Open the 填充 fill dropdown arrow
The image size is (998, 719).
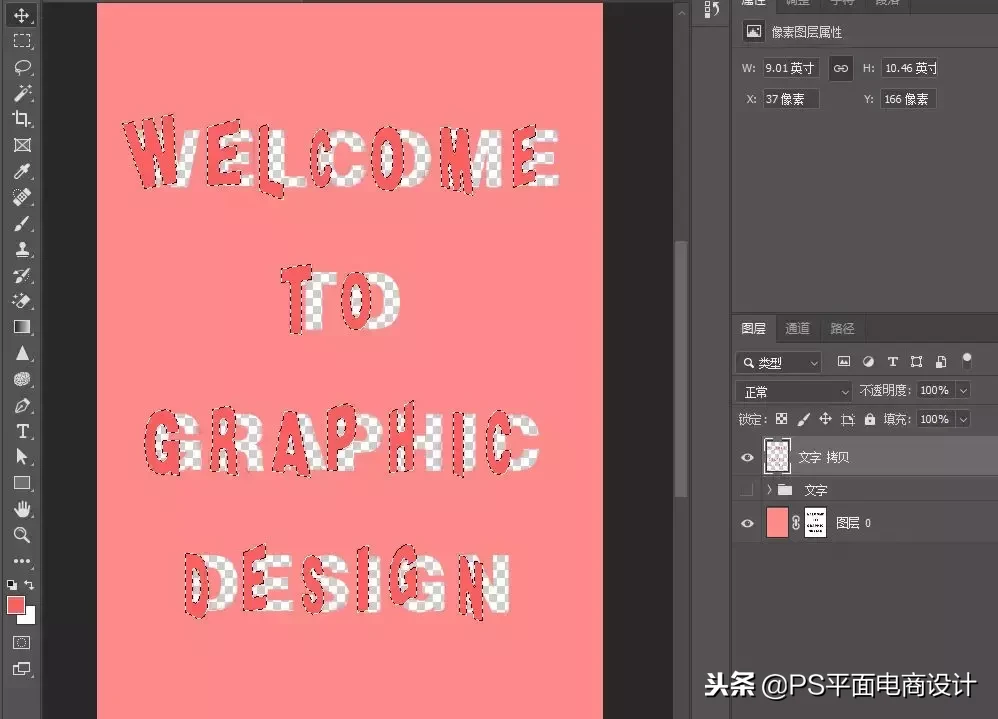[963, 419]
